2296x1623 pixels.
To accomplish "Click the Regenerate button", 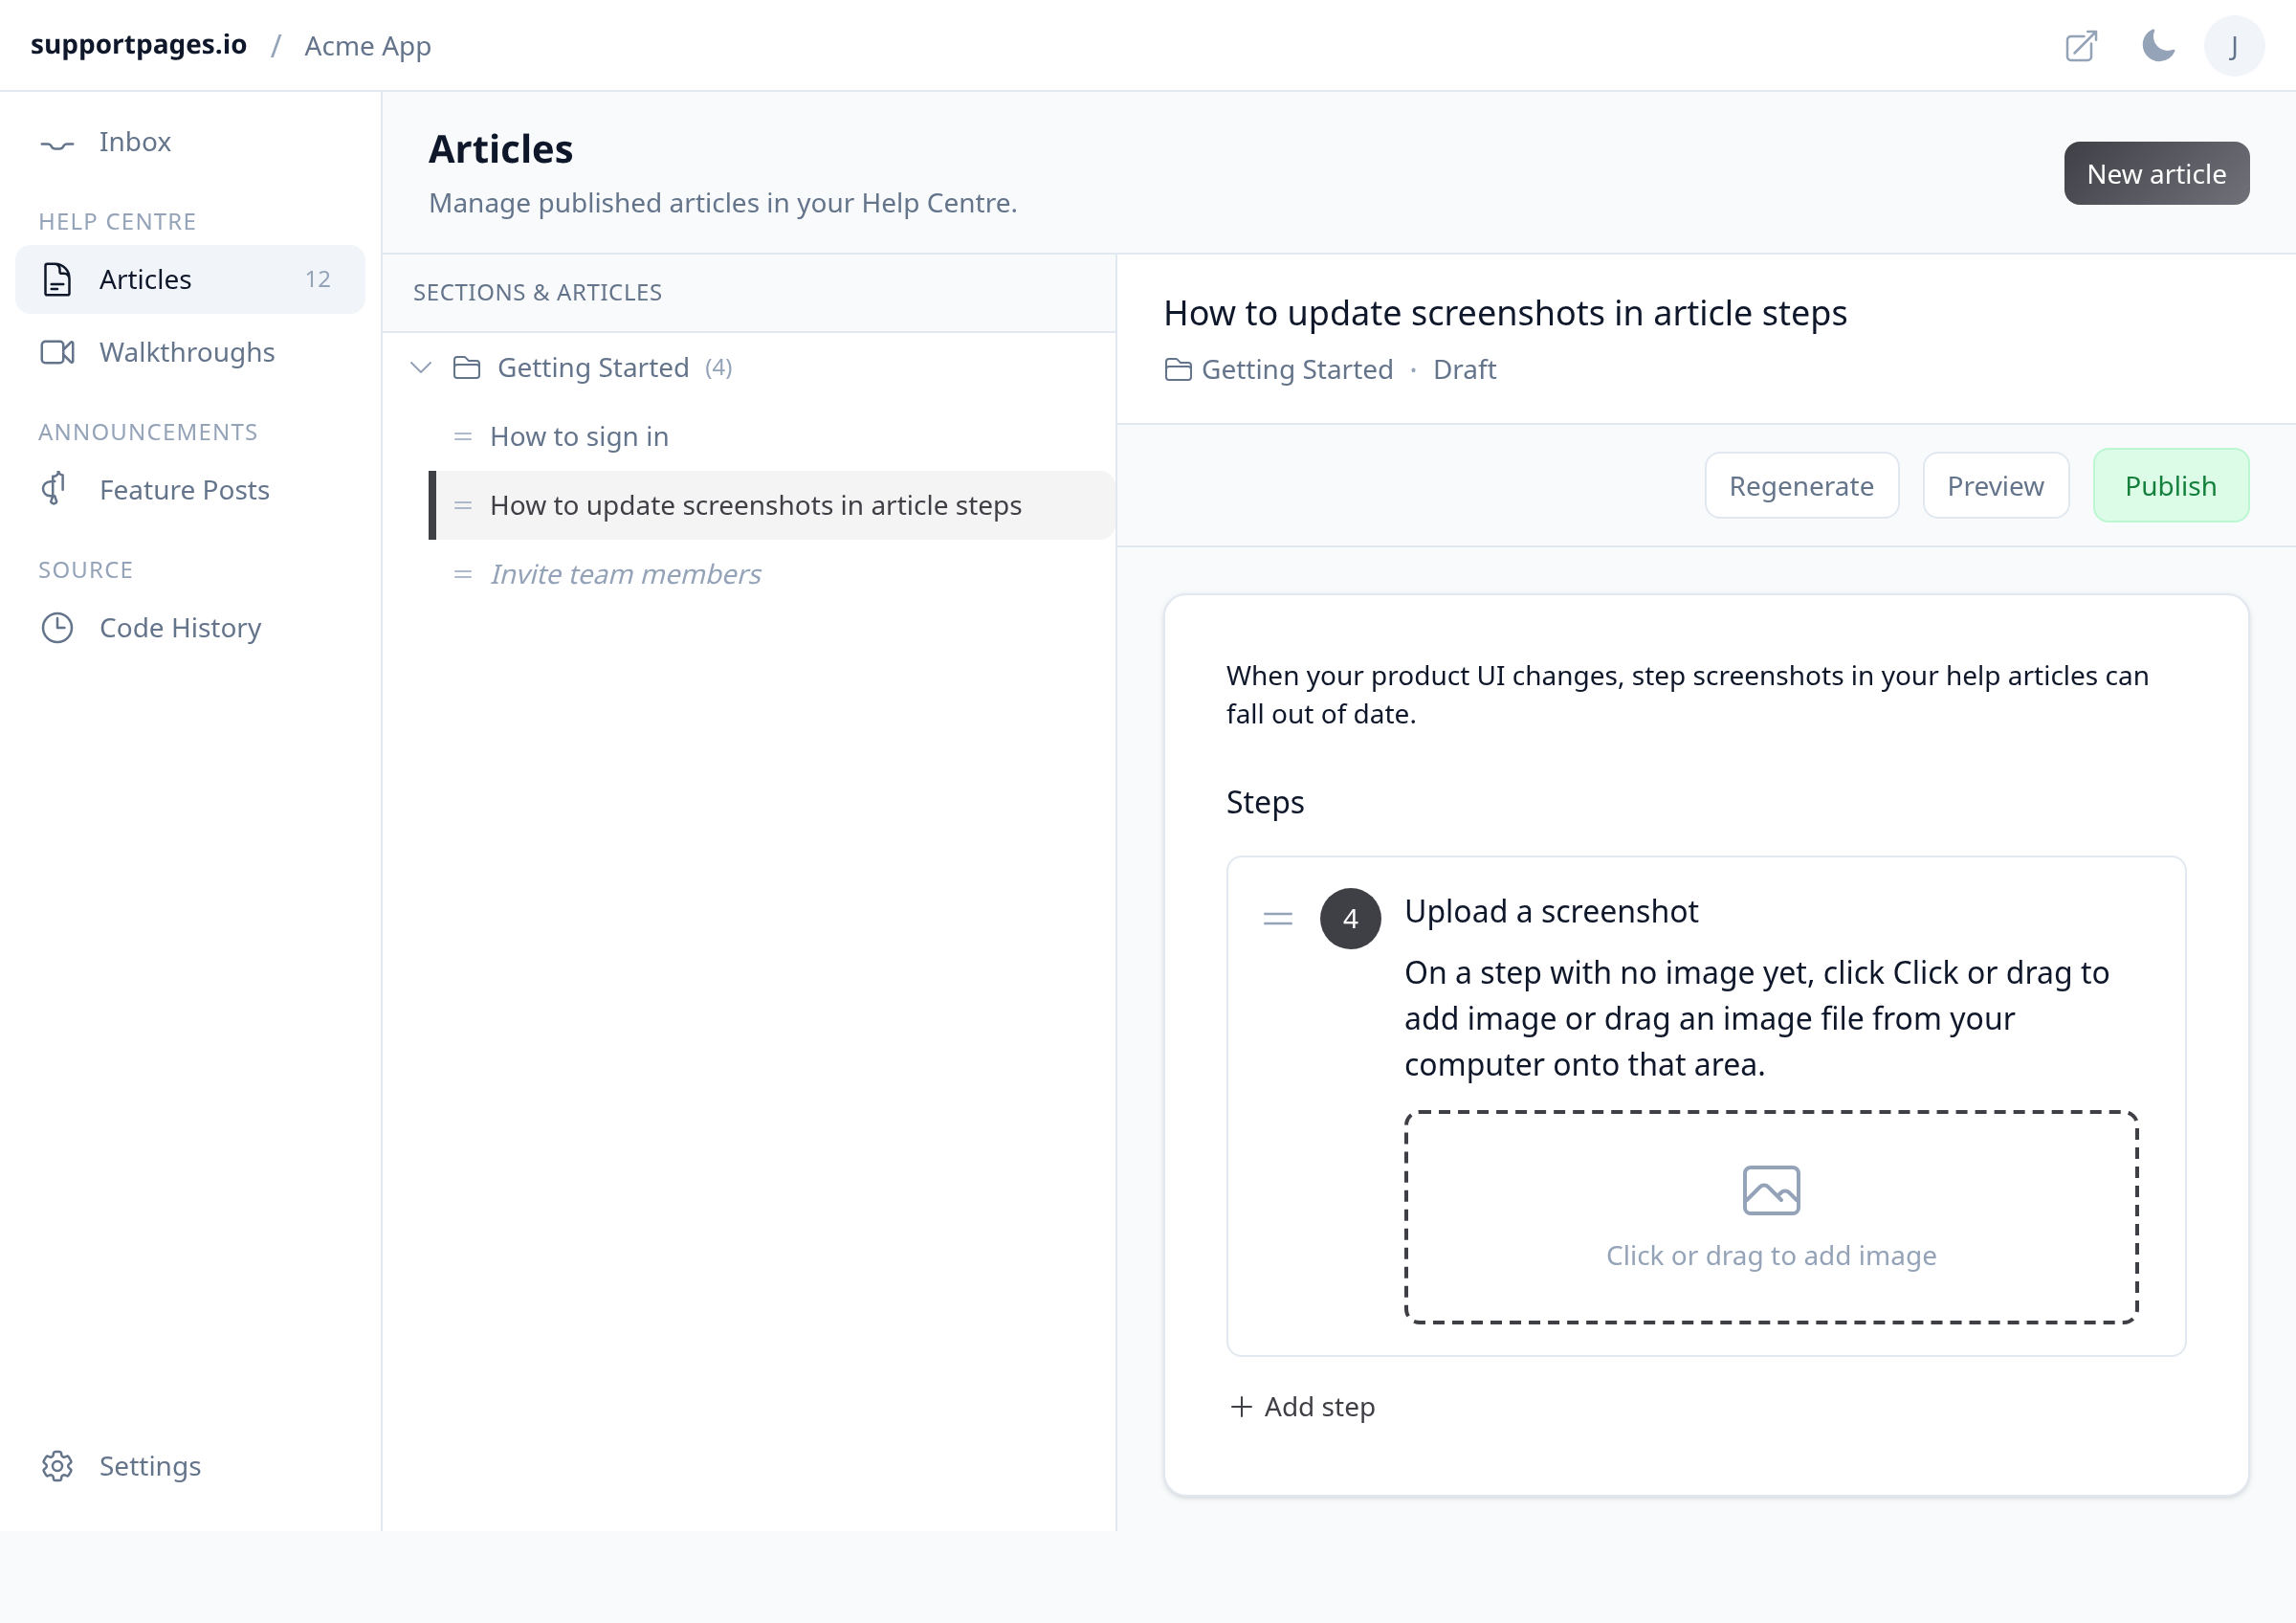I will click(x=1801, y=486).
